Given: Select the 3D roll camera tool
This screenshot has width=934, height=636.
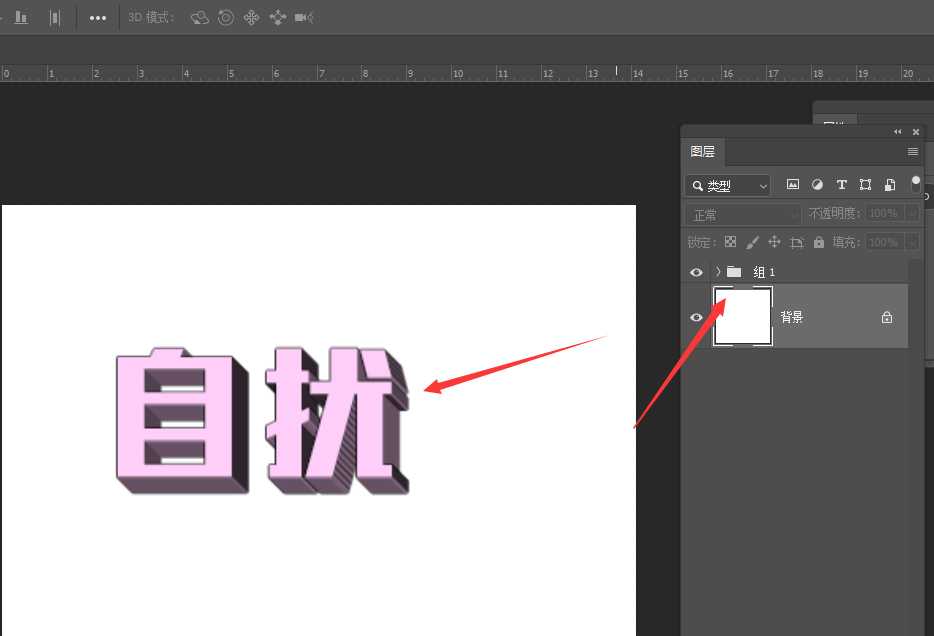Looking at the screenshot, I should pos(227,17).
